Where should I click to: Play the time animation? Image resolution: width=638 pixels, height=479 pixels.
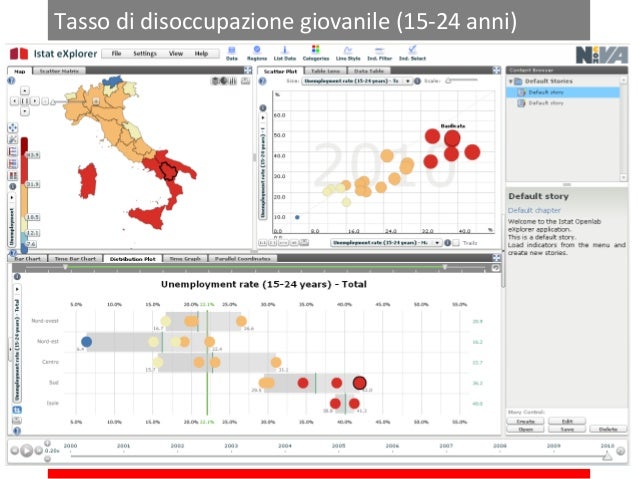26,451
